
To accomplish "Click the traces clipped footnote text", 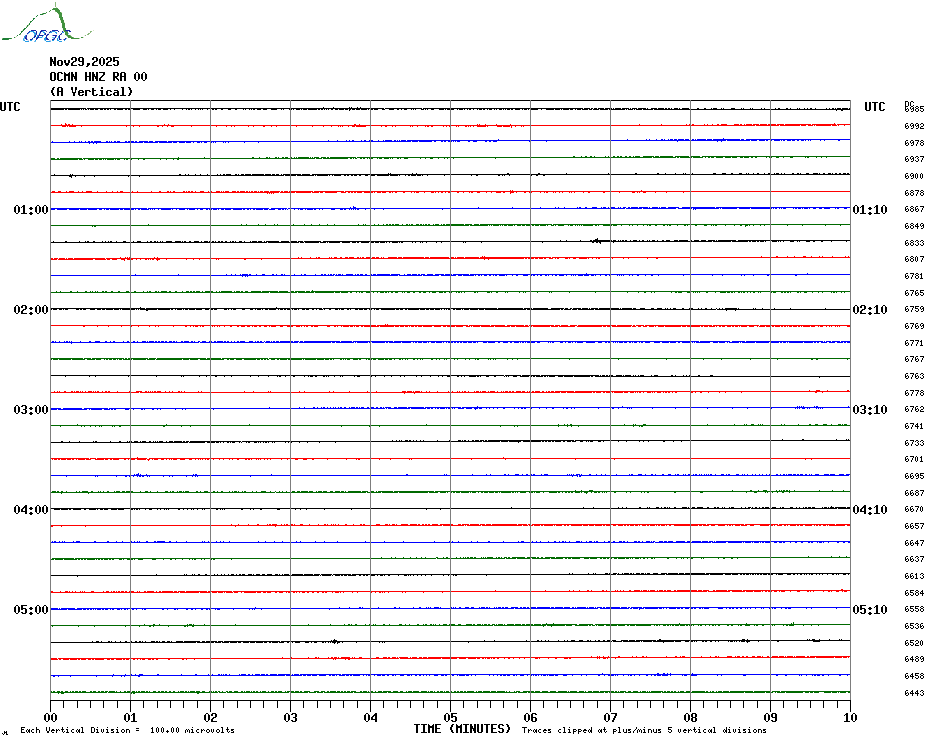I will [644, 731].
